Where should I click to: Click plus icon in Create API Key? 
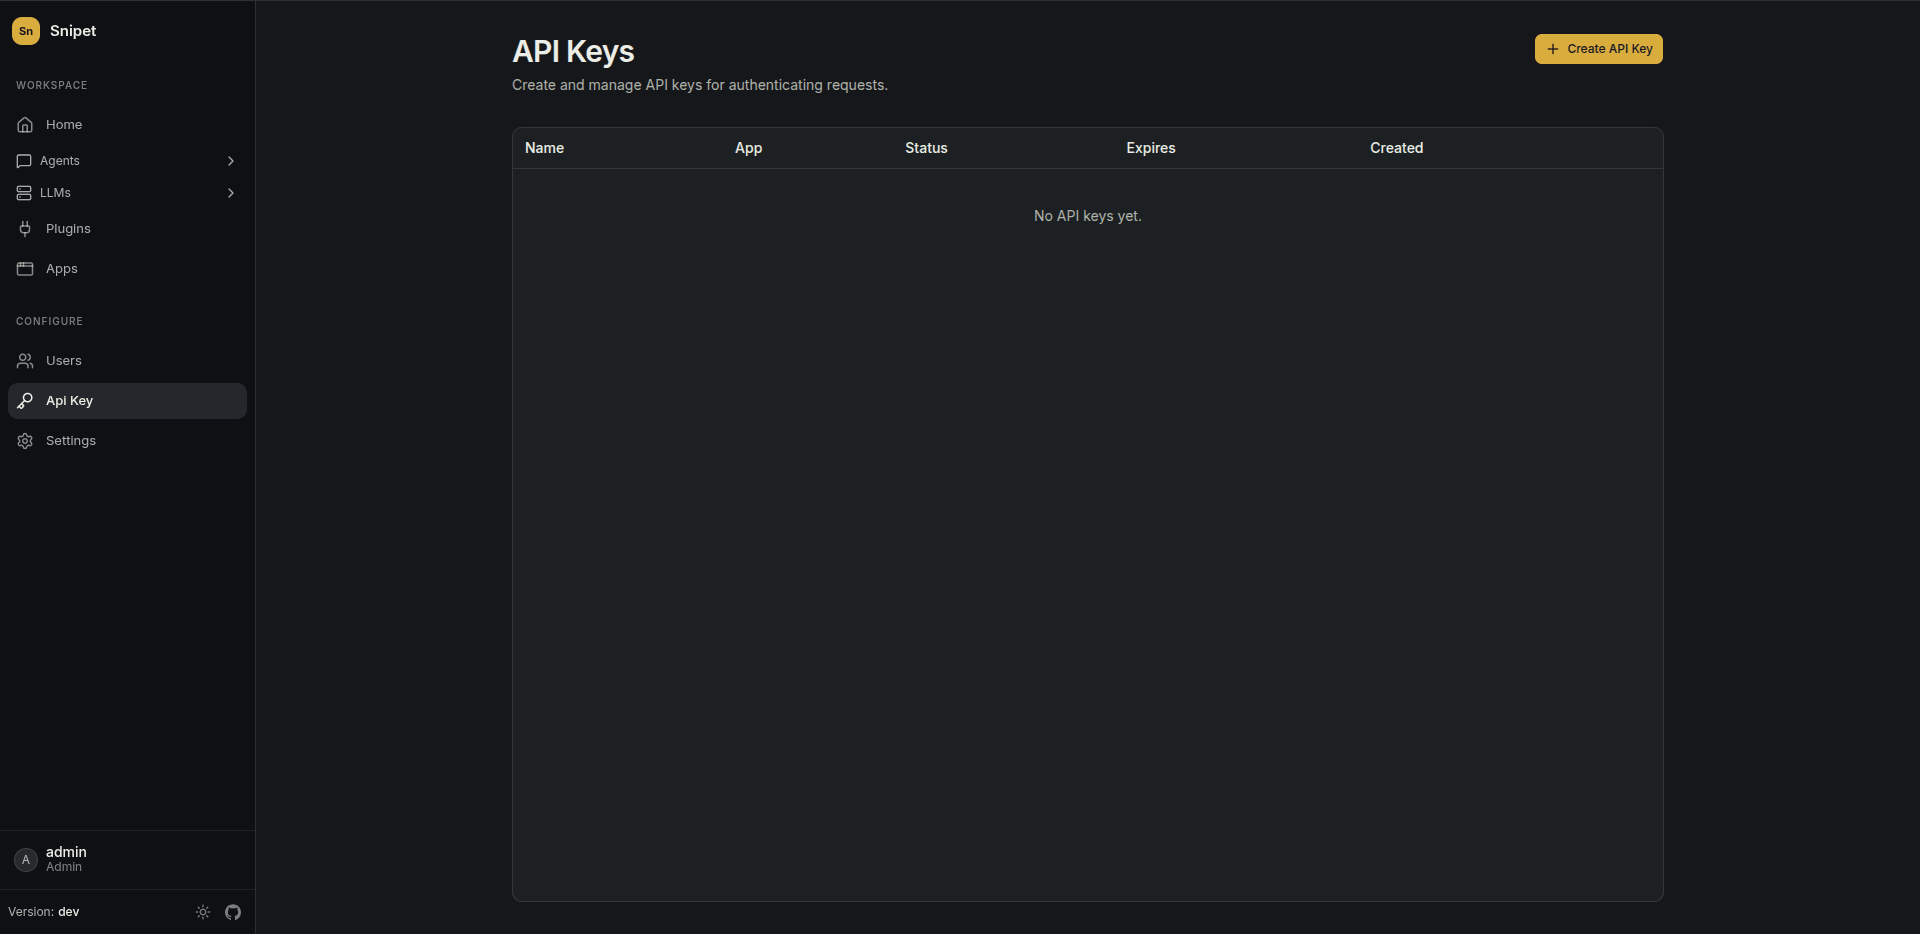pyautogui.click(x=1553, y=49)
